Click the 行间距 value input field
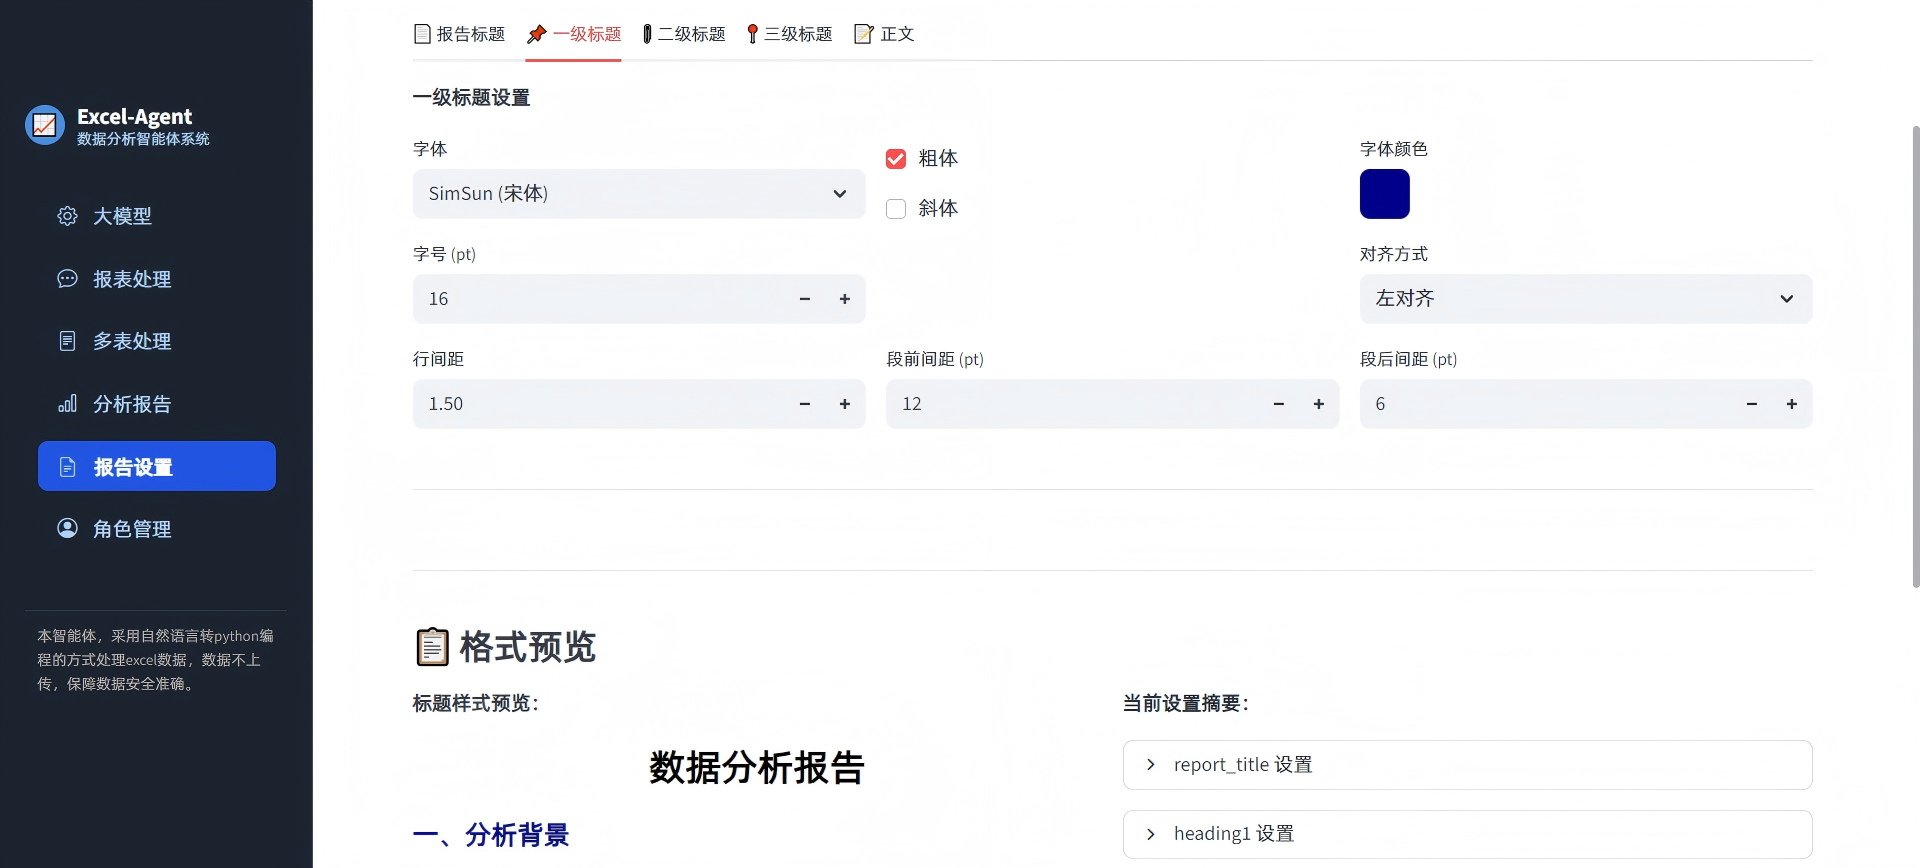 [x=600, y=404]
